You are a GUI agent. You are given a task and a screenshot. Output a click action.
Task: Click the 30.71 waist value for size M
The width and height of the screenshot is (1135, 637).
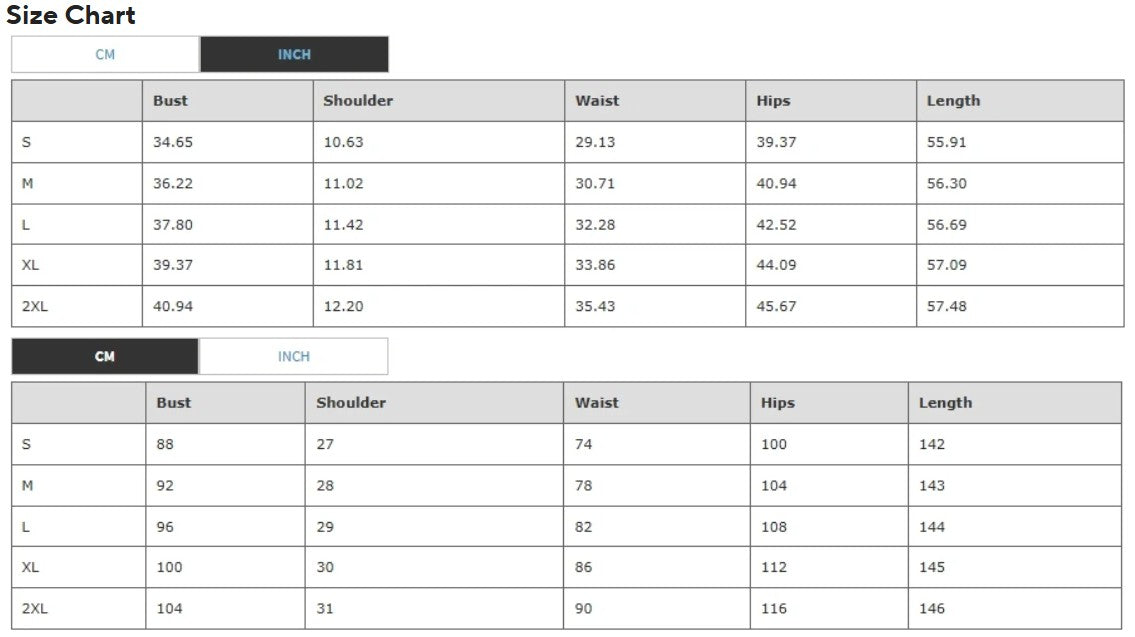[x=595, y=184]
